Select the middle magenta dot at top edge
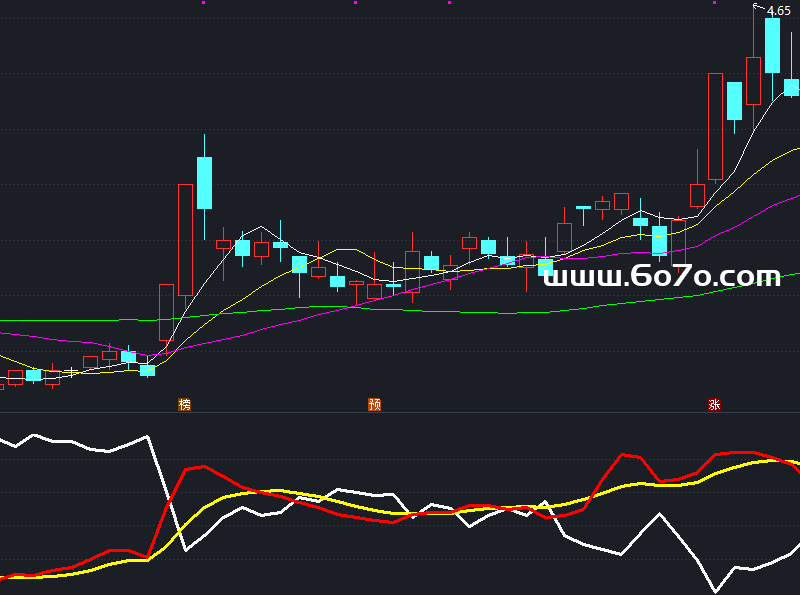 (x=355, y=3)
